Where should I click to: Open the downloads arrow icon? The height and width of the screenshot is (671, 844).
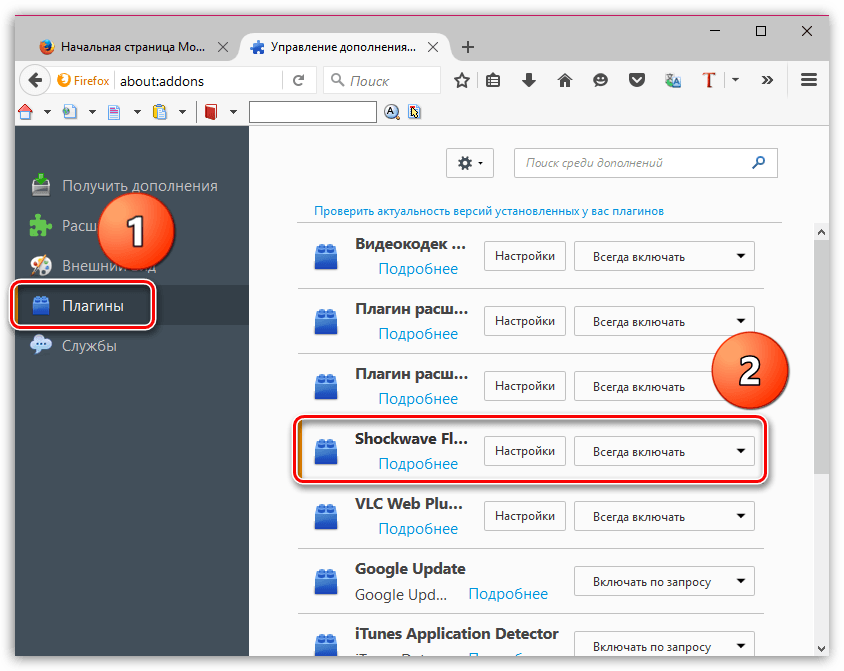coord(529,80)
